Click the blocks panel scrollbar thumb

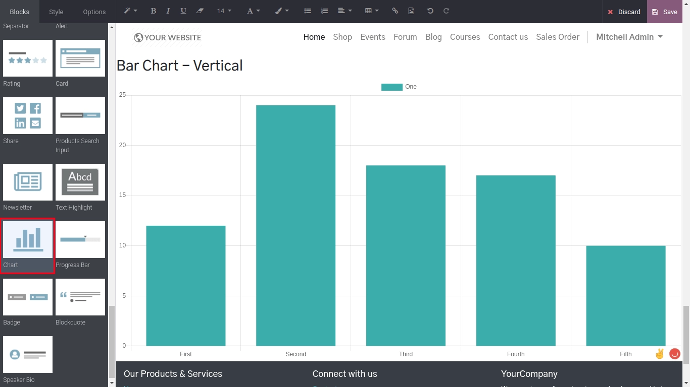click(112, 343)
